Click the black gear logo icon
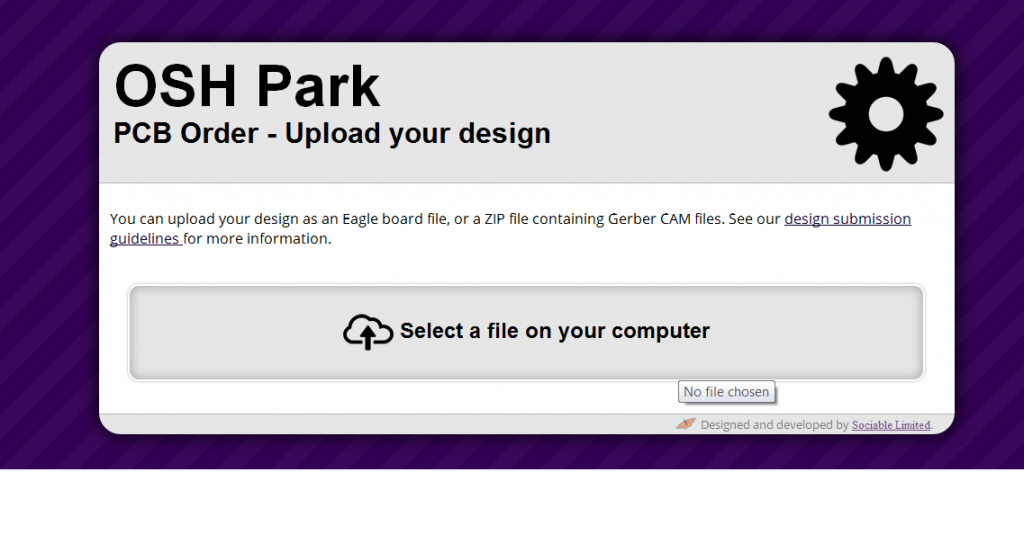Viewport: 1024px width, 552px height. coord(886,114)
